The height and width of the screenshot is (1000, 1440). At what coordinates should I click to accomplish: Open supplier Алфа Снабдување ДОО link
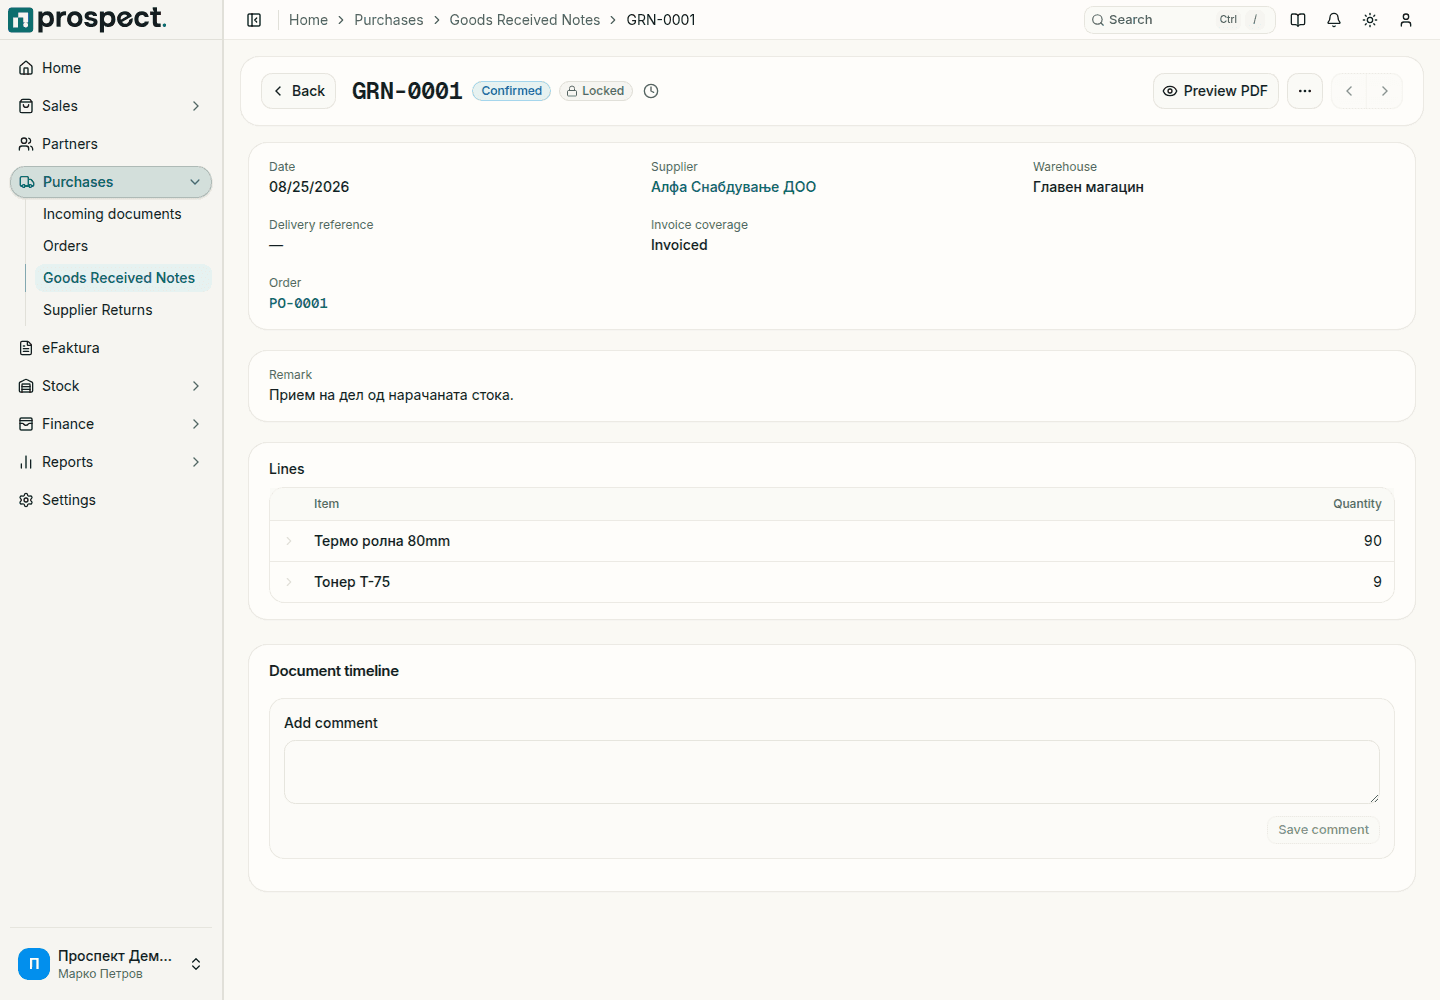(x=733, y=187)
